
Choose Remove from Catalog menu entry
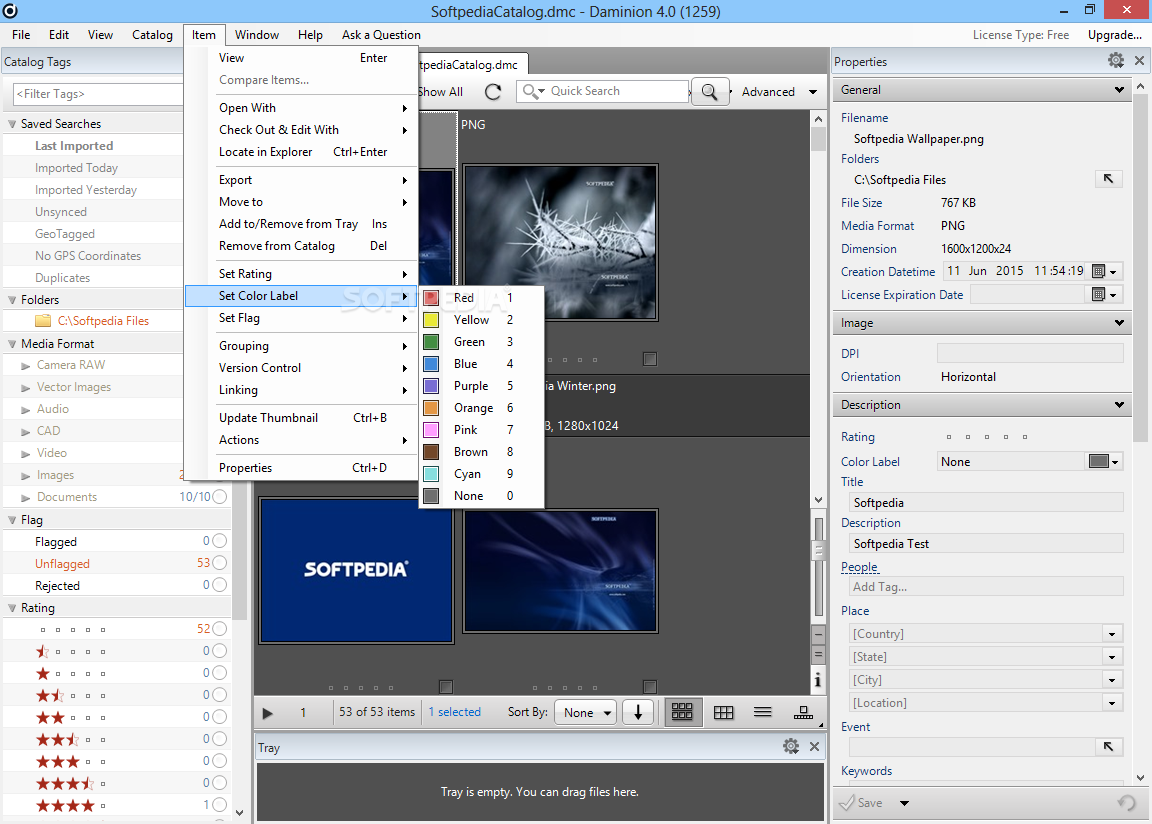pyautogui.click(x=303, y=246)
